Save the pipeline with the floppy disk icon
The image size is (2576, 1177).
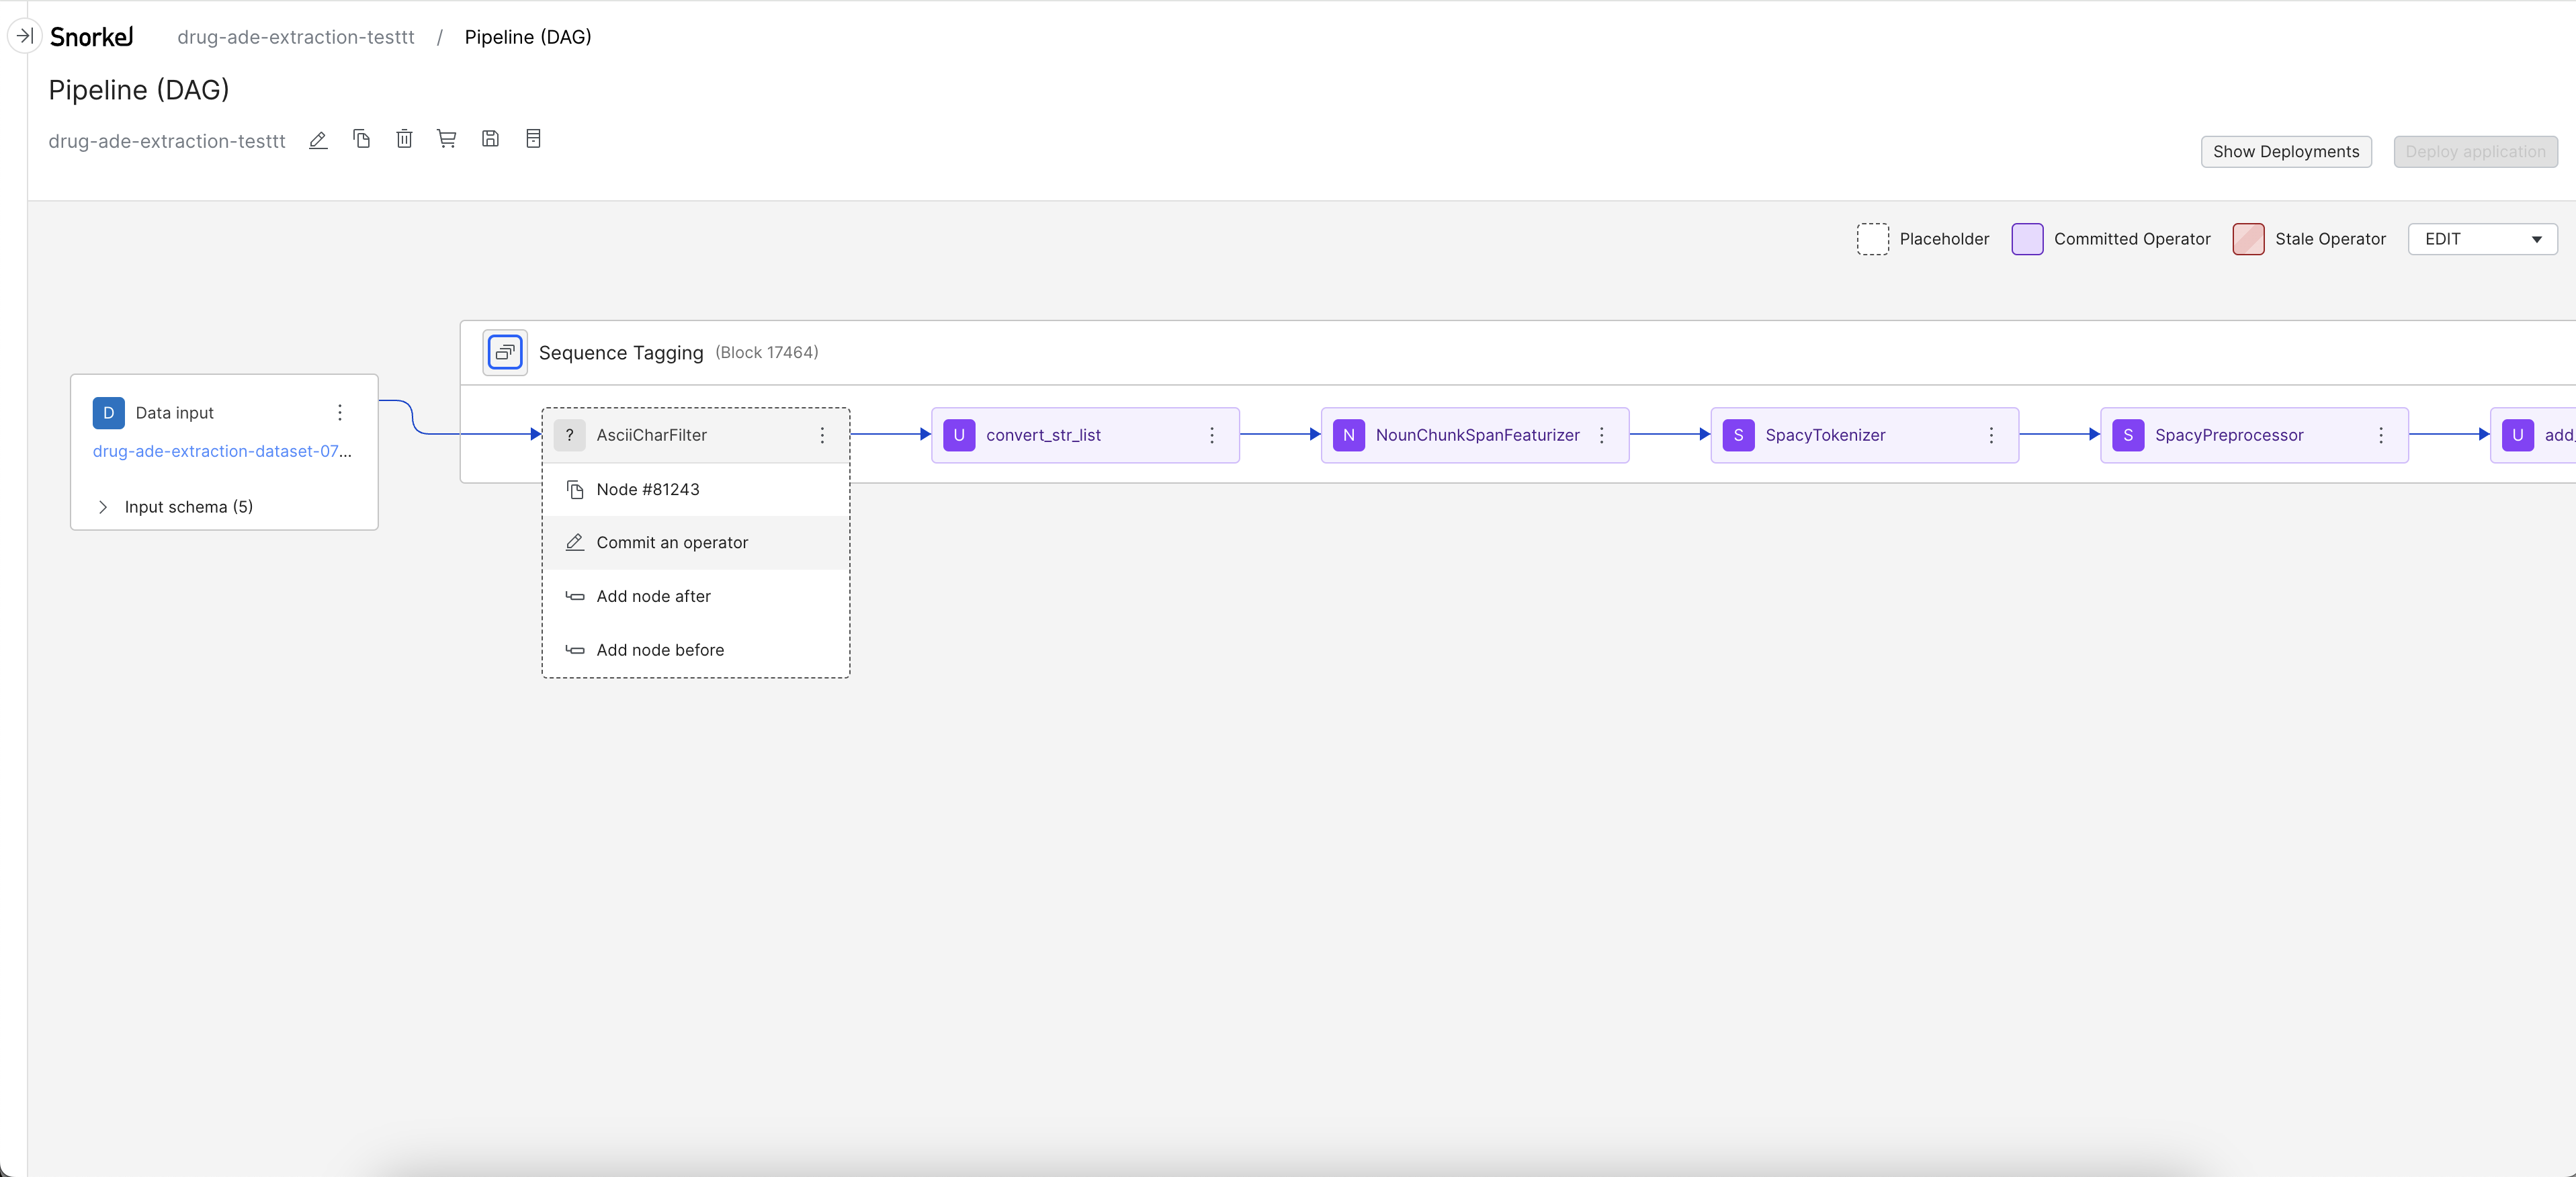click(490, 139)
